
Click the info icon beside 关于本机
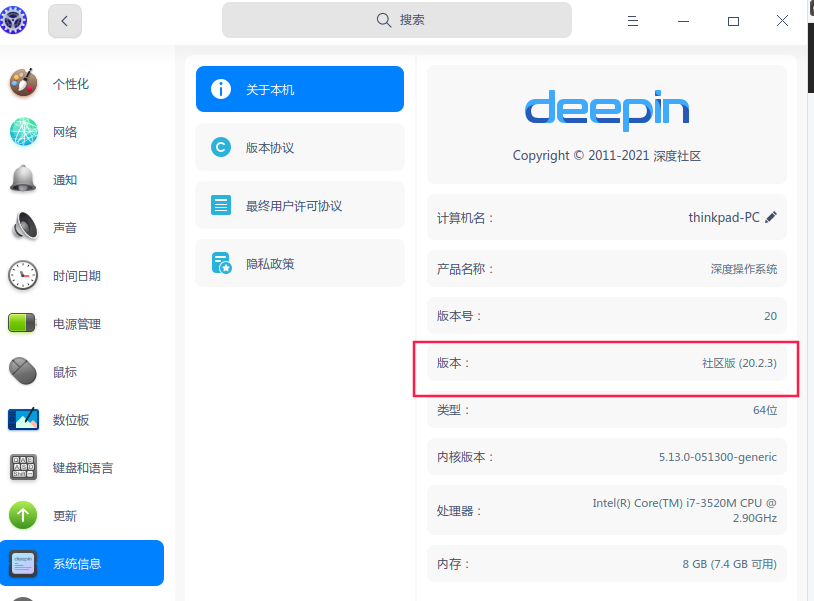pos(221,89)
